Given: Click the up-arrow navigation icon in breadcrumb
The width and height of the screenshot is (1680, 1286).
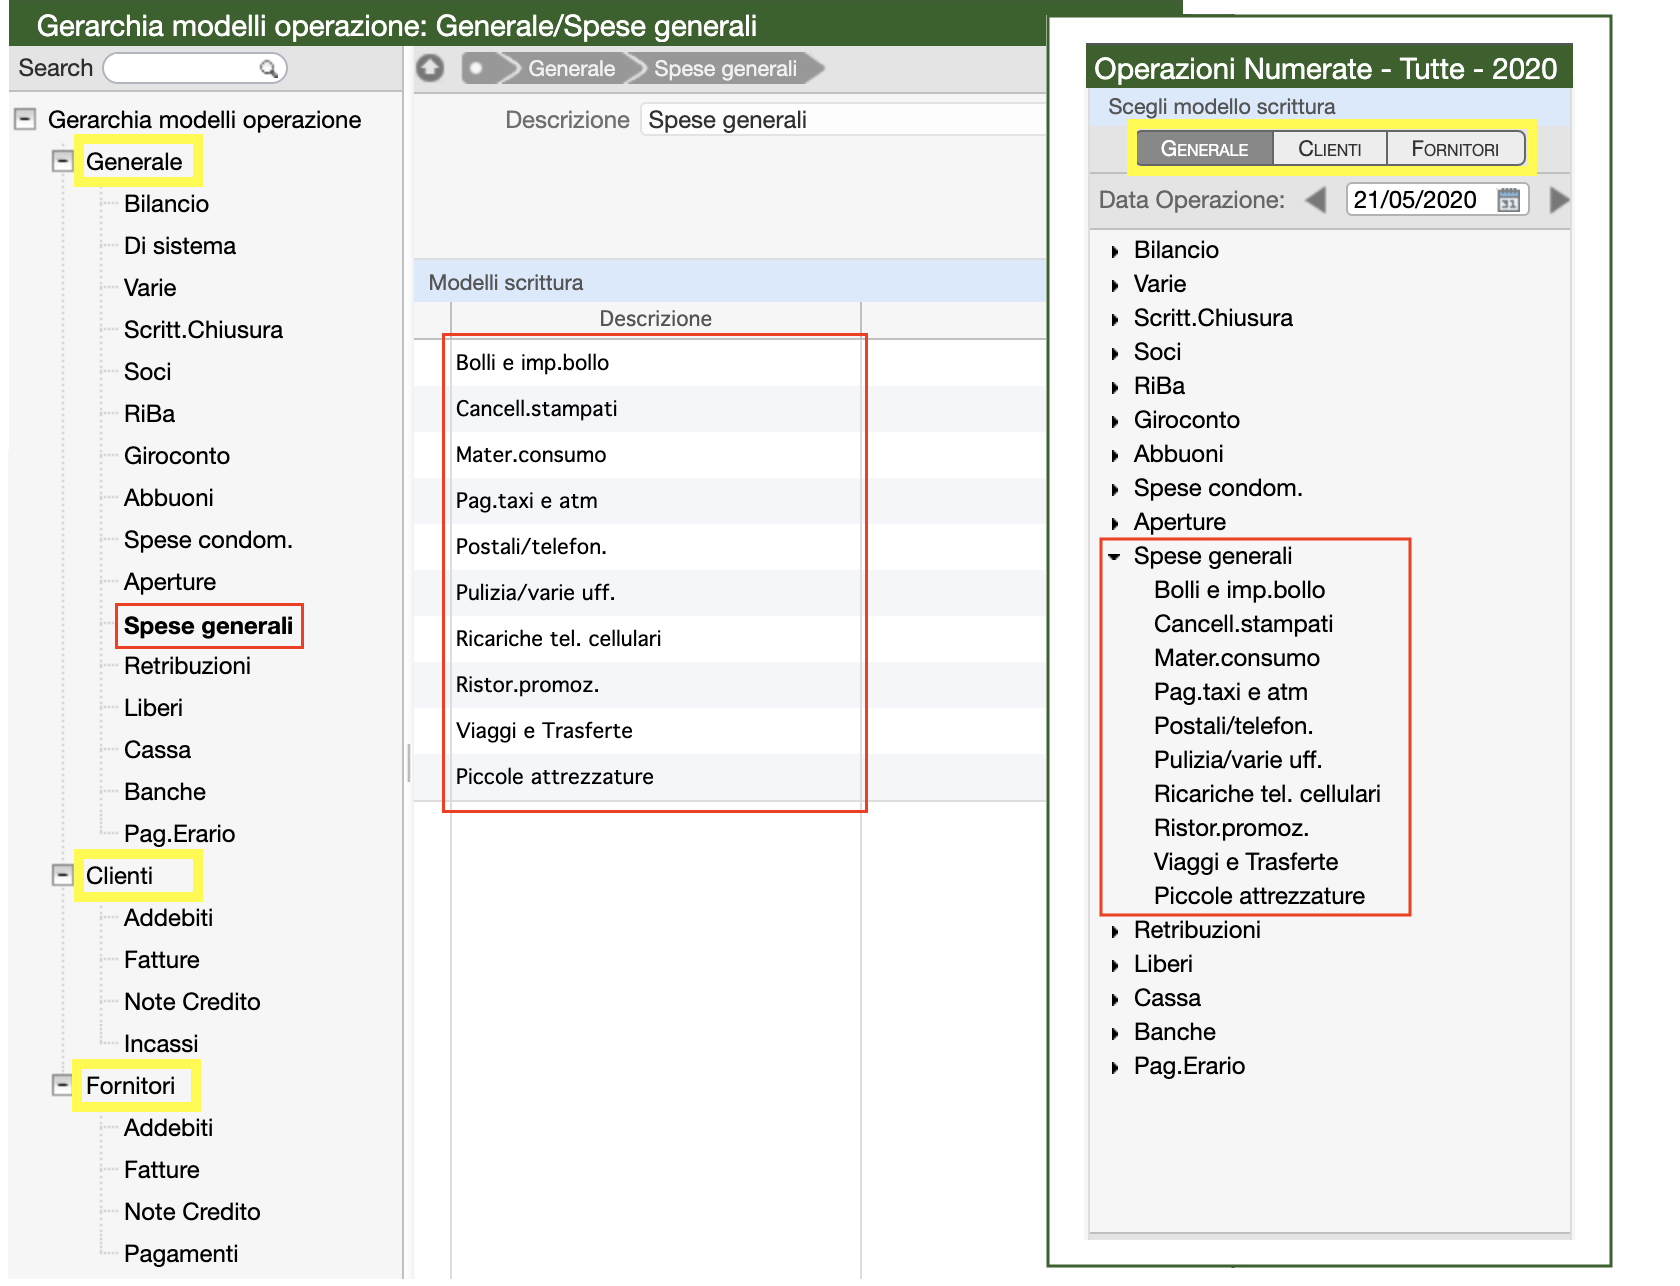Looking at the screenshot, I should coord(431,68).
